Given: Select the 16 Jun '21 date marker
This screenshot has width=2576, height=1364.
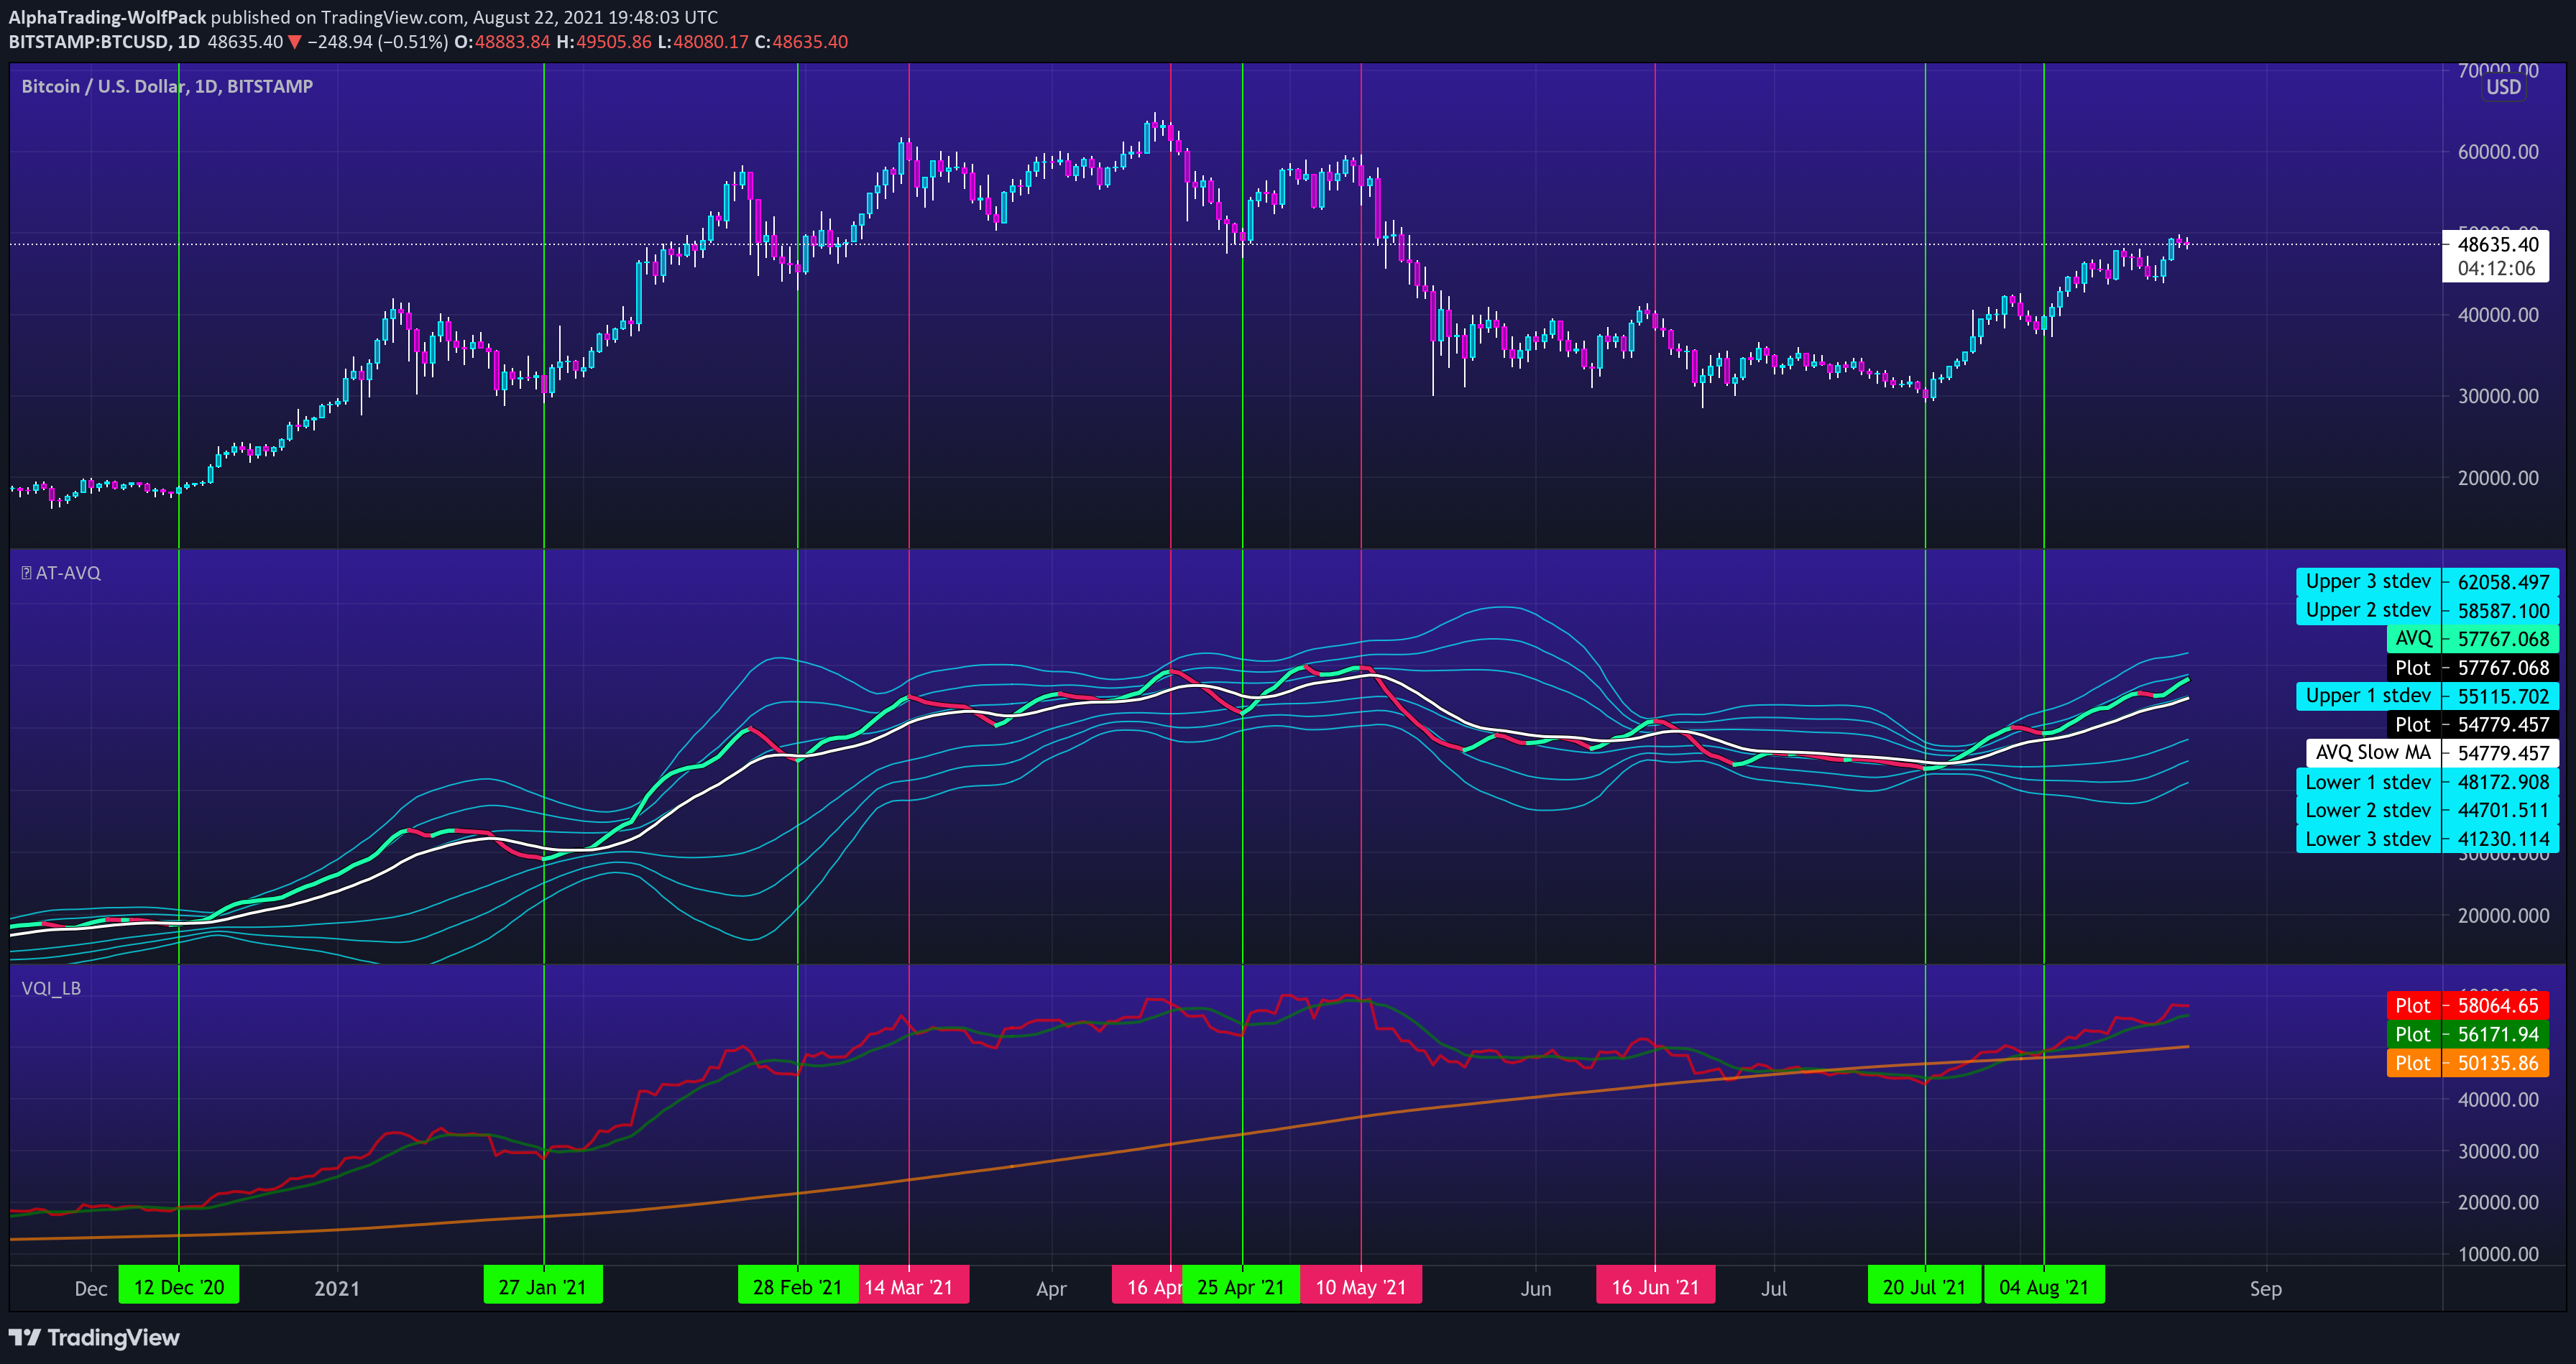Looking at the screenshot, I should click(1655, 1287).
